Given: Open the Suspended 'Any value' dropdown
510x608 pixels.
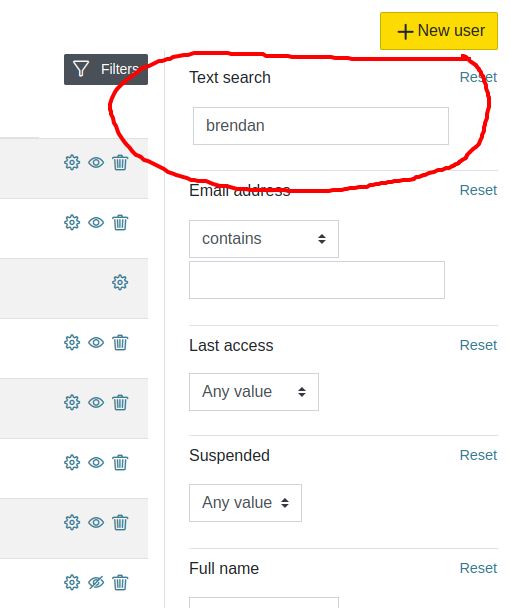Looking at the screenshot, I should pos(245,503).
